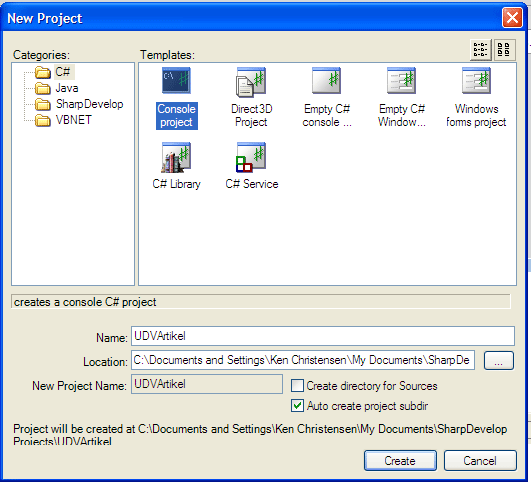Click the Cancel button

(x=480, y=461)
